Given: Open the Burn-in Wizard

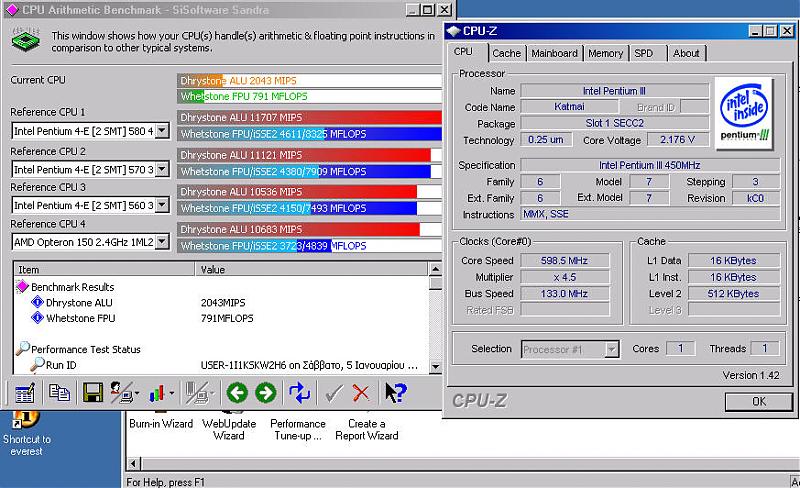Looking at the screenshot, I should click(x=161, y=424).
